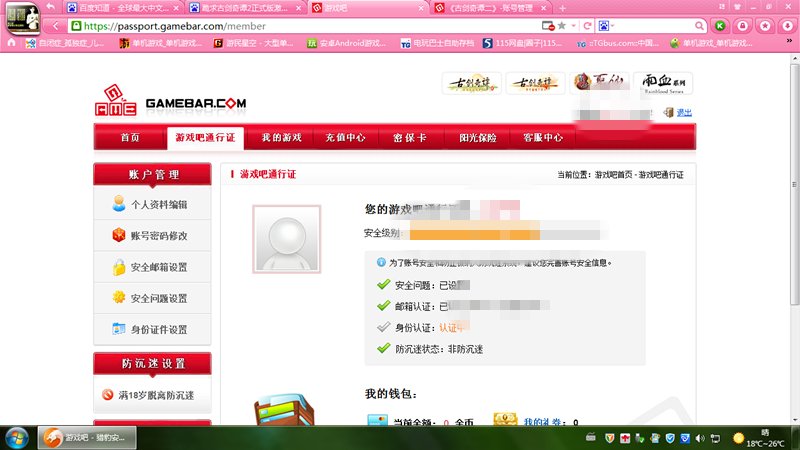Click the door icon next to 退出
The width and height of the screenshot is (800, 450).
click(668, 112)
